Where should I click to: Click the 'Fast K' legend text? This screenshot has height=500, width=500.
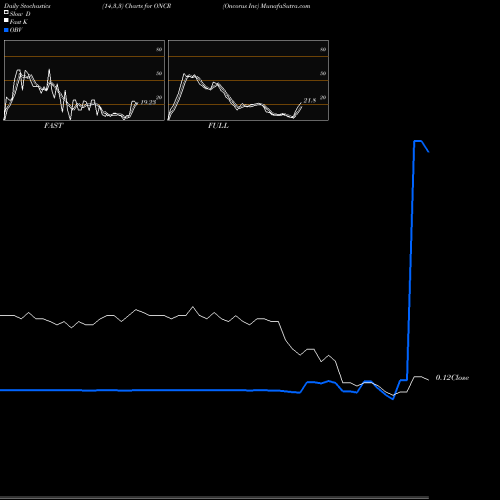(x=19, y=22)
